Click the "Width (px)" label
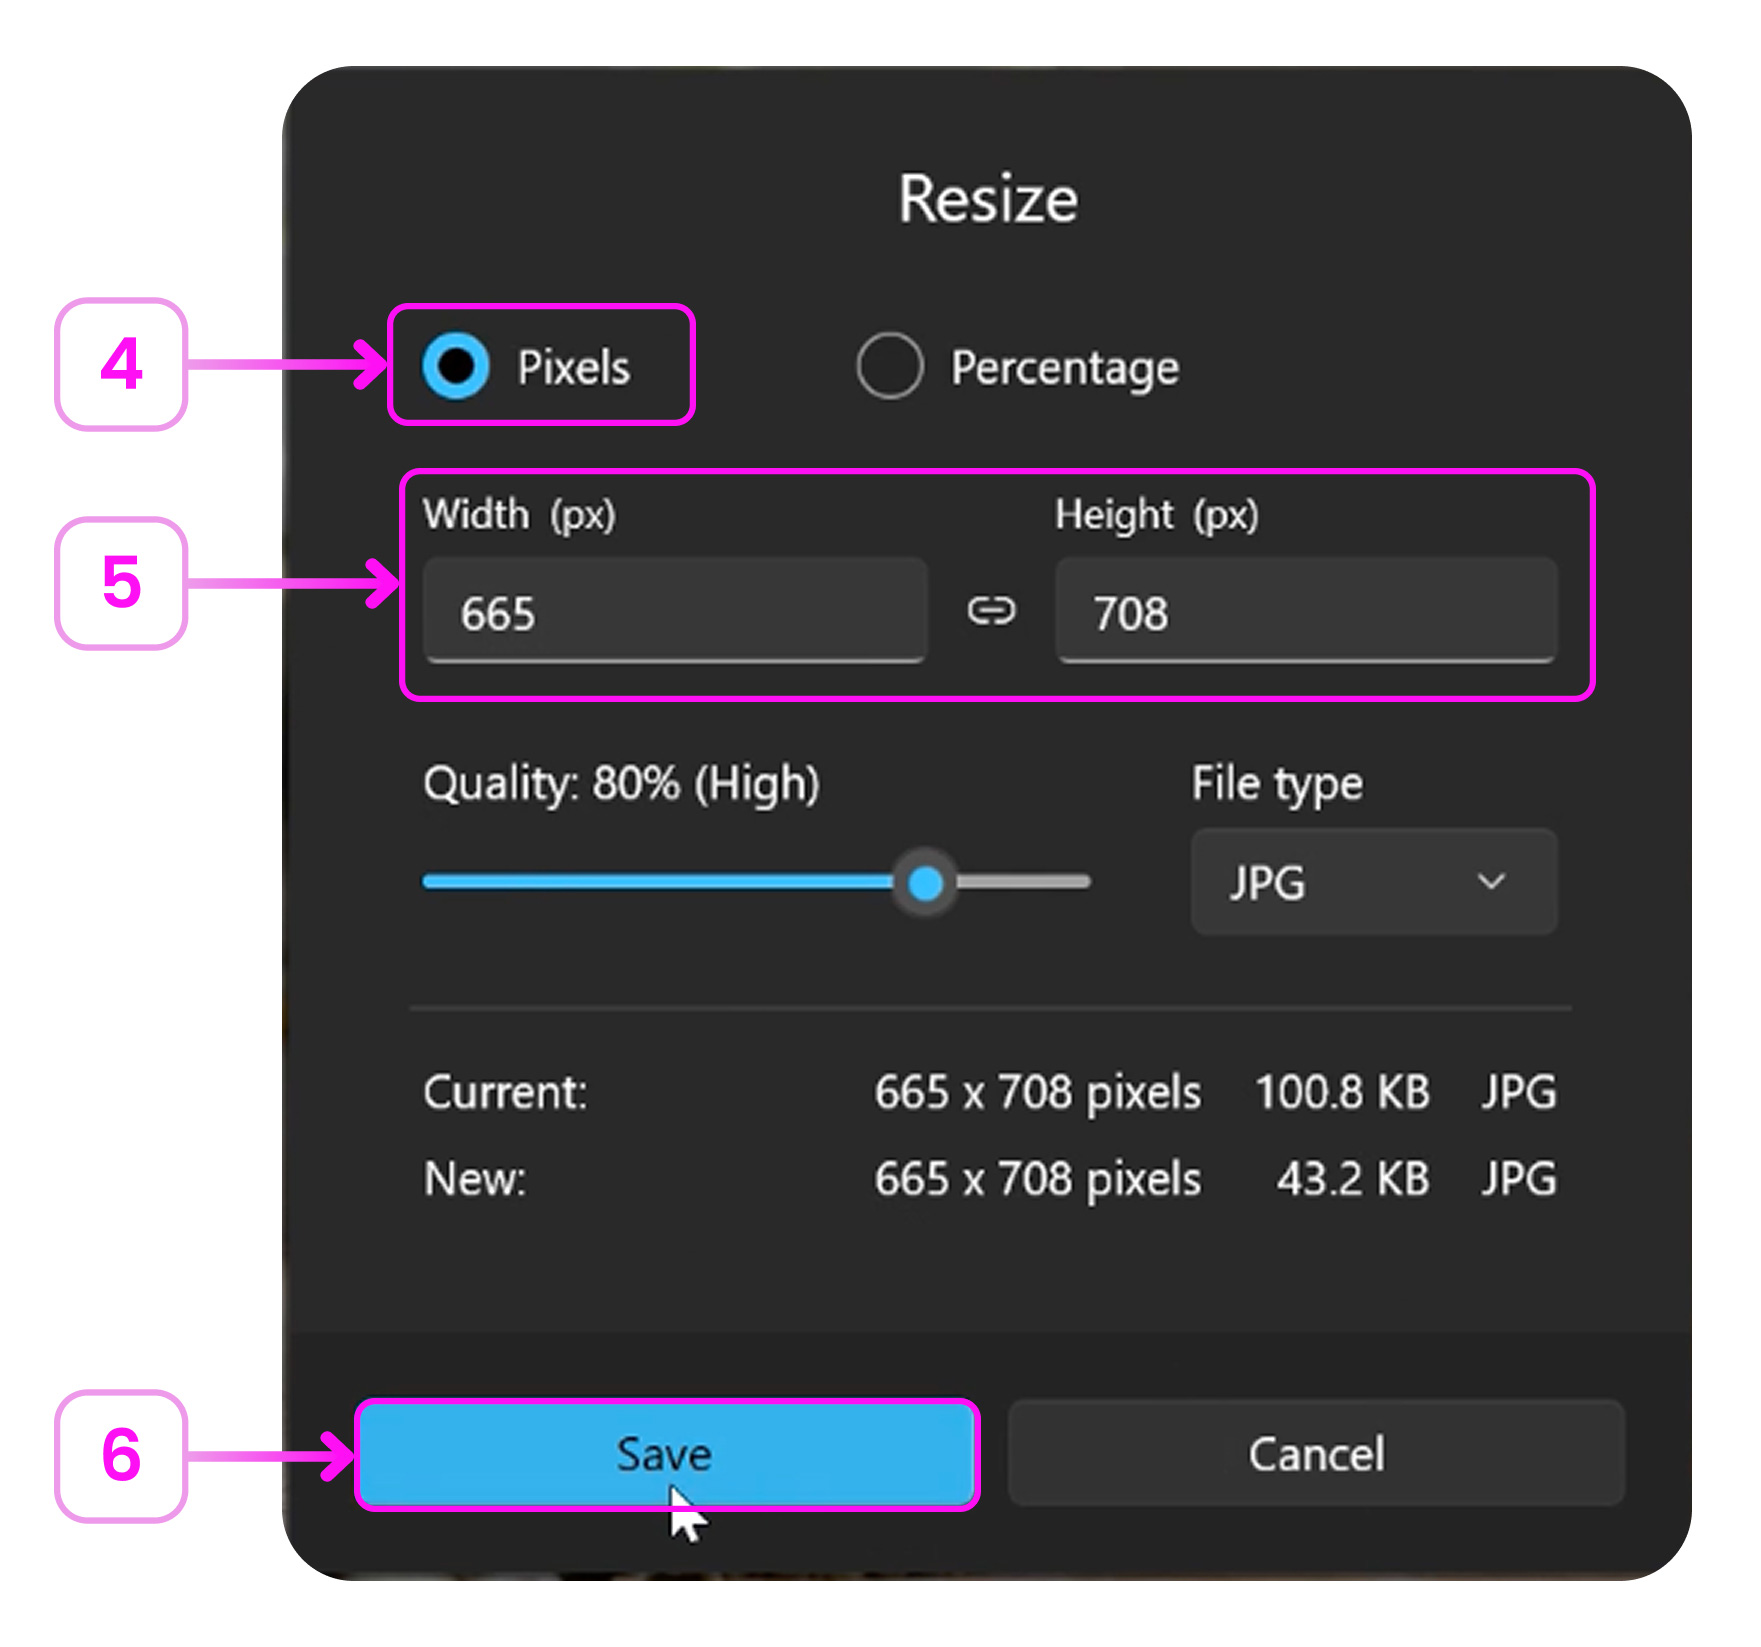 pyautogui.click(x=519, y=515)
